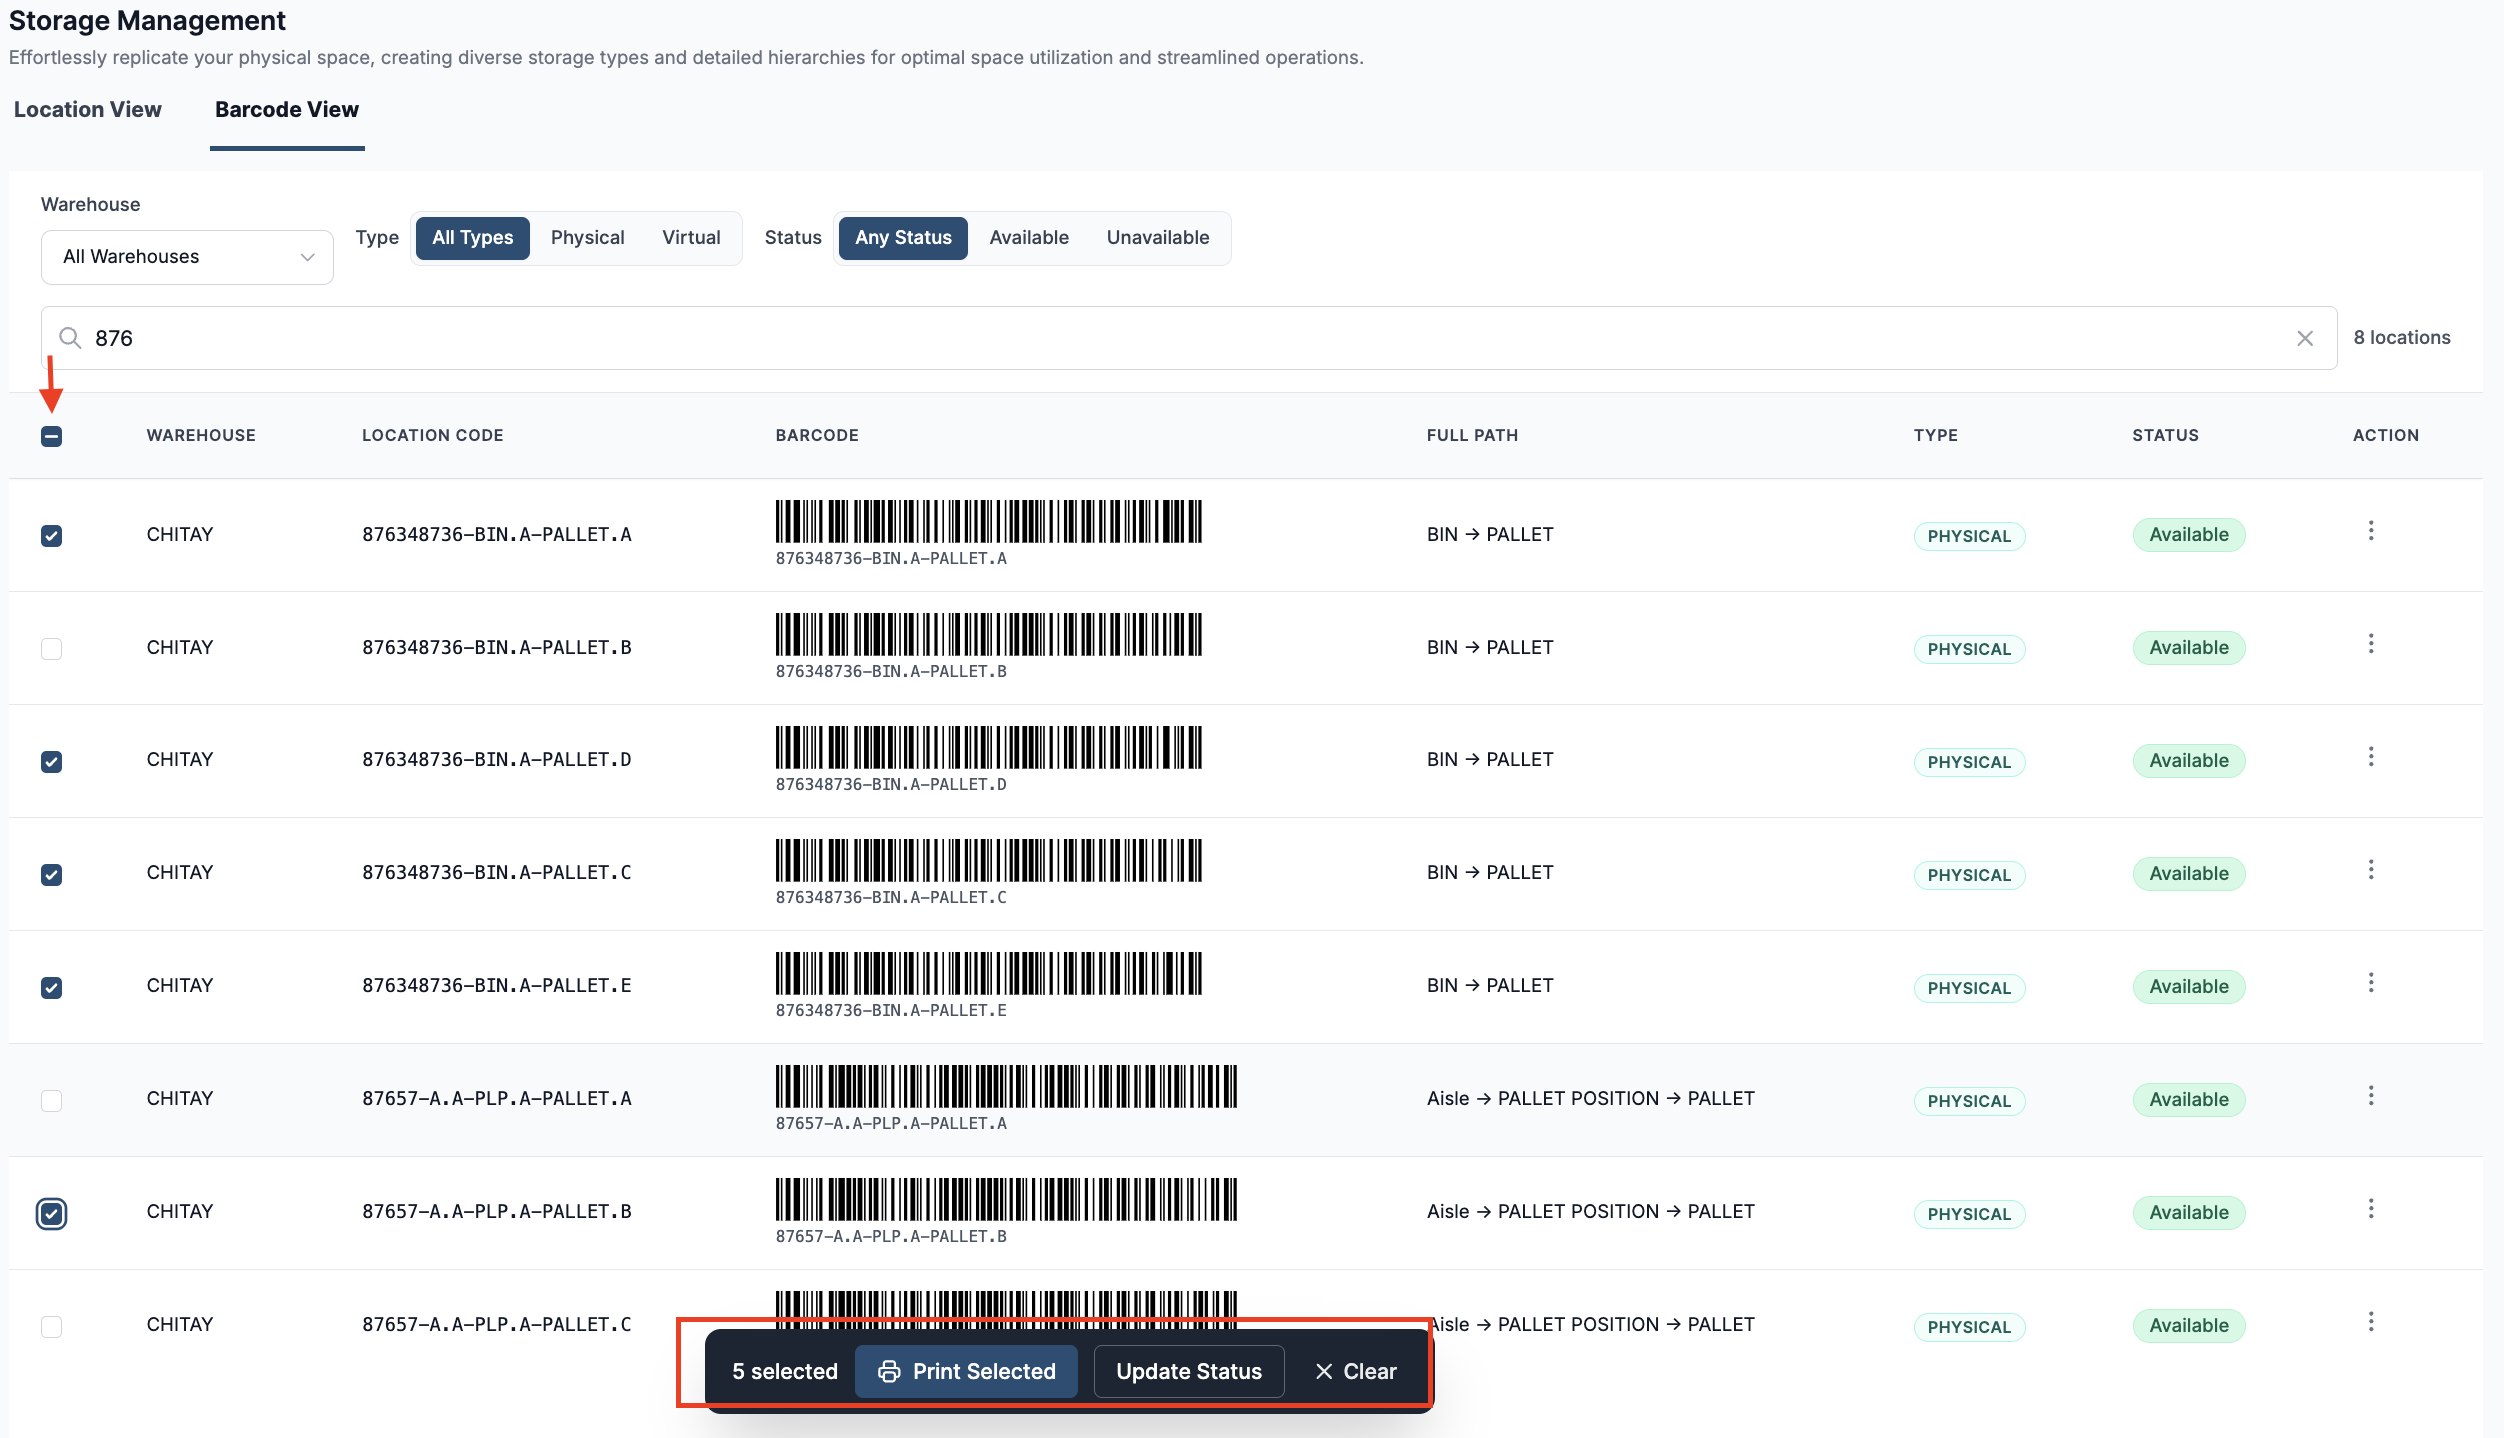
Task: Open the All Warehouses dropdown
Action: [187, 257]
